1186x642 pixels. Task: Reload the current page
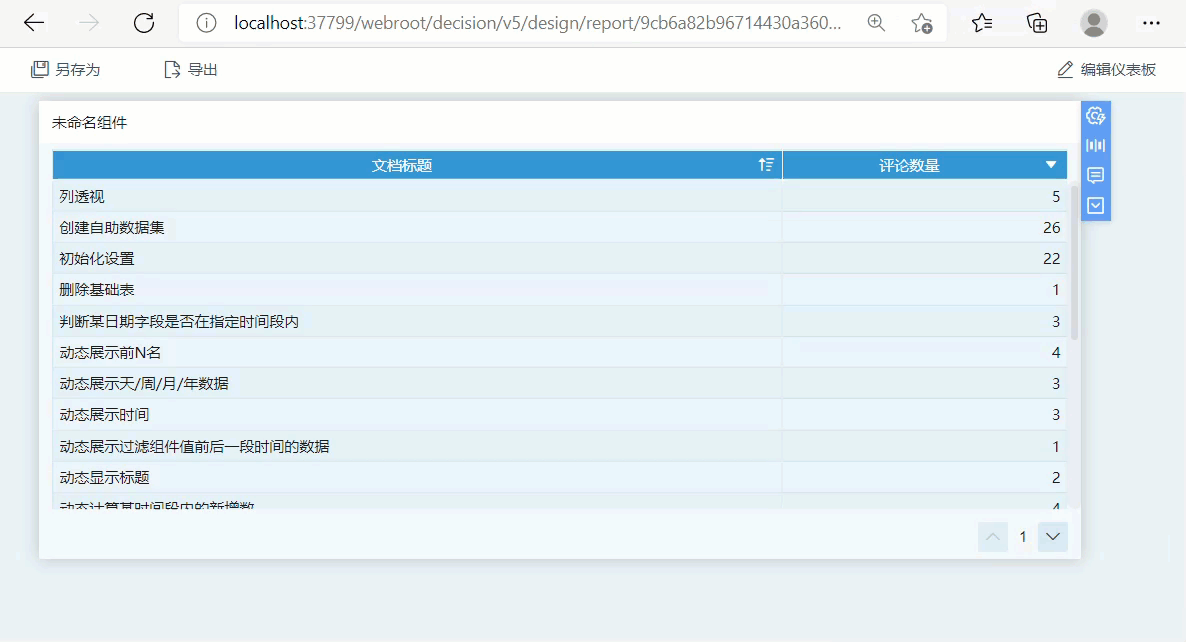[x=144, y=23]
